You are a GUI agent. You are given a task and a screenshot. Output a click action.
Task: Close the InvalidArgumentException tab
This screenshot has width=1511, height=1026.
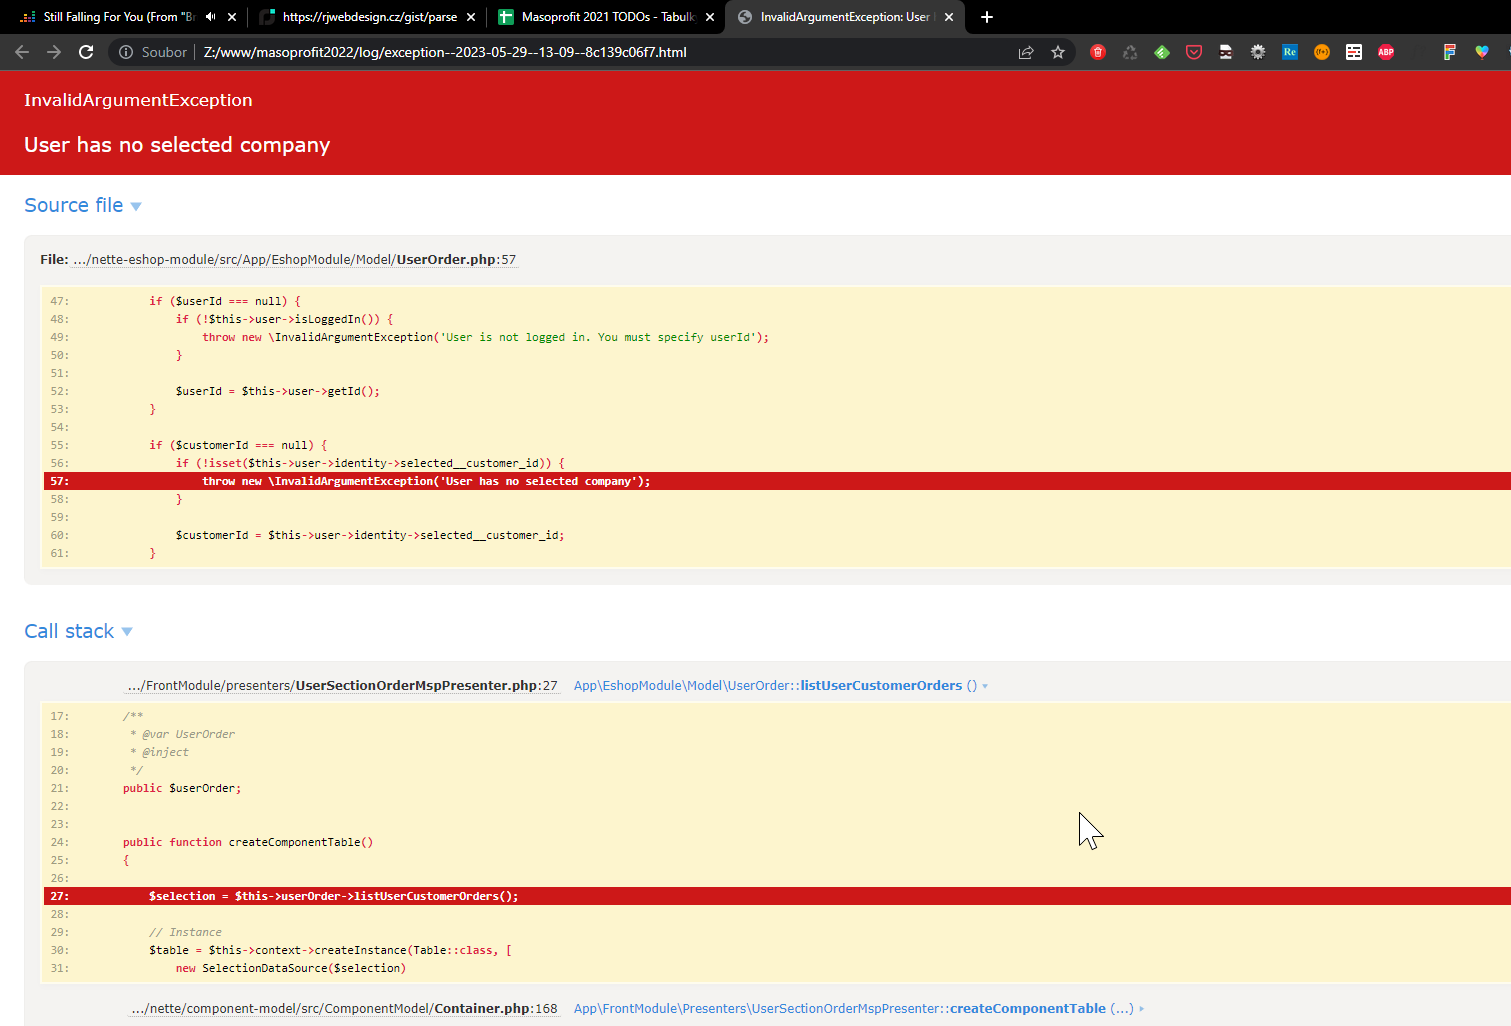click(x=949, y=17)
